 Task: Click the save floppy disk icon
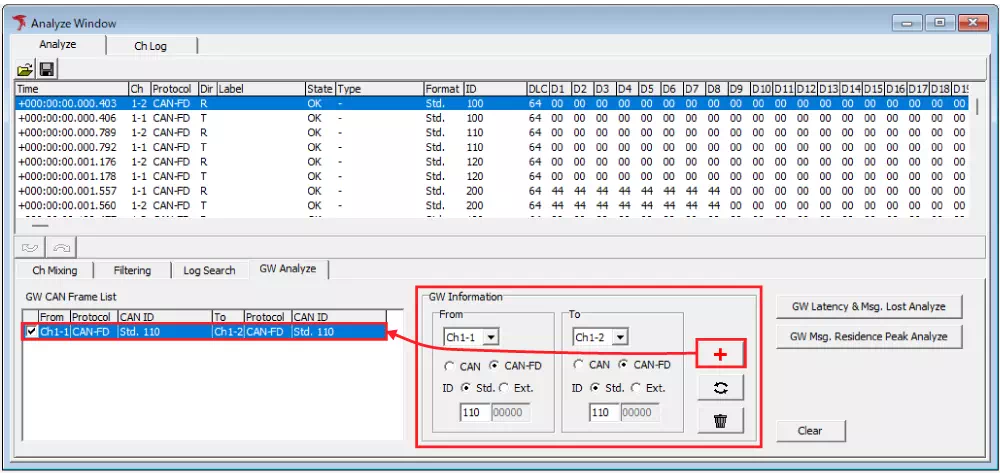click(x=46, y=69)
